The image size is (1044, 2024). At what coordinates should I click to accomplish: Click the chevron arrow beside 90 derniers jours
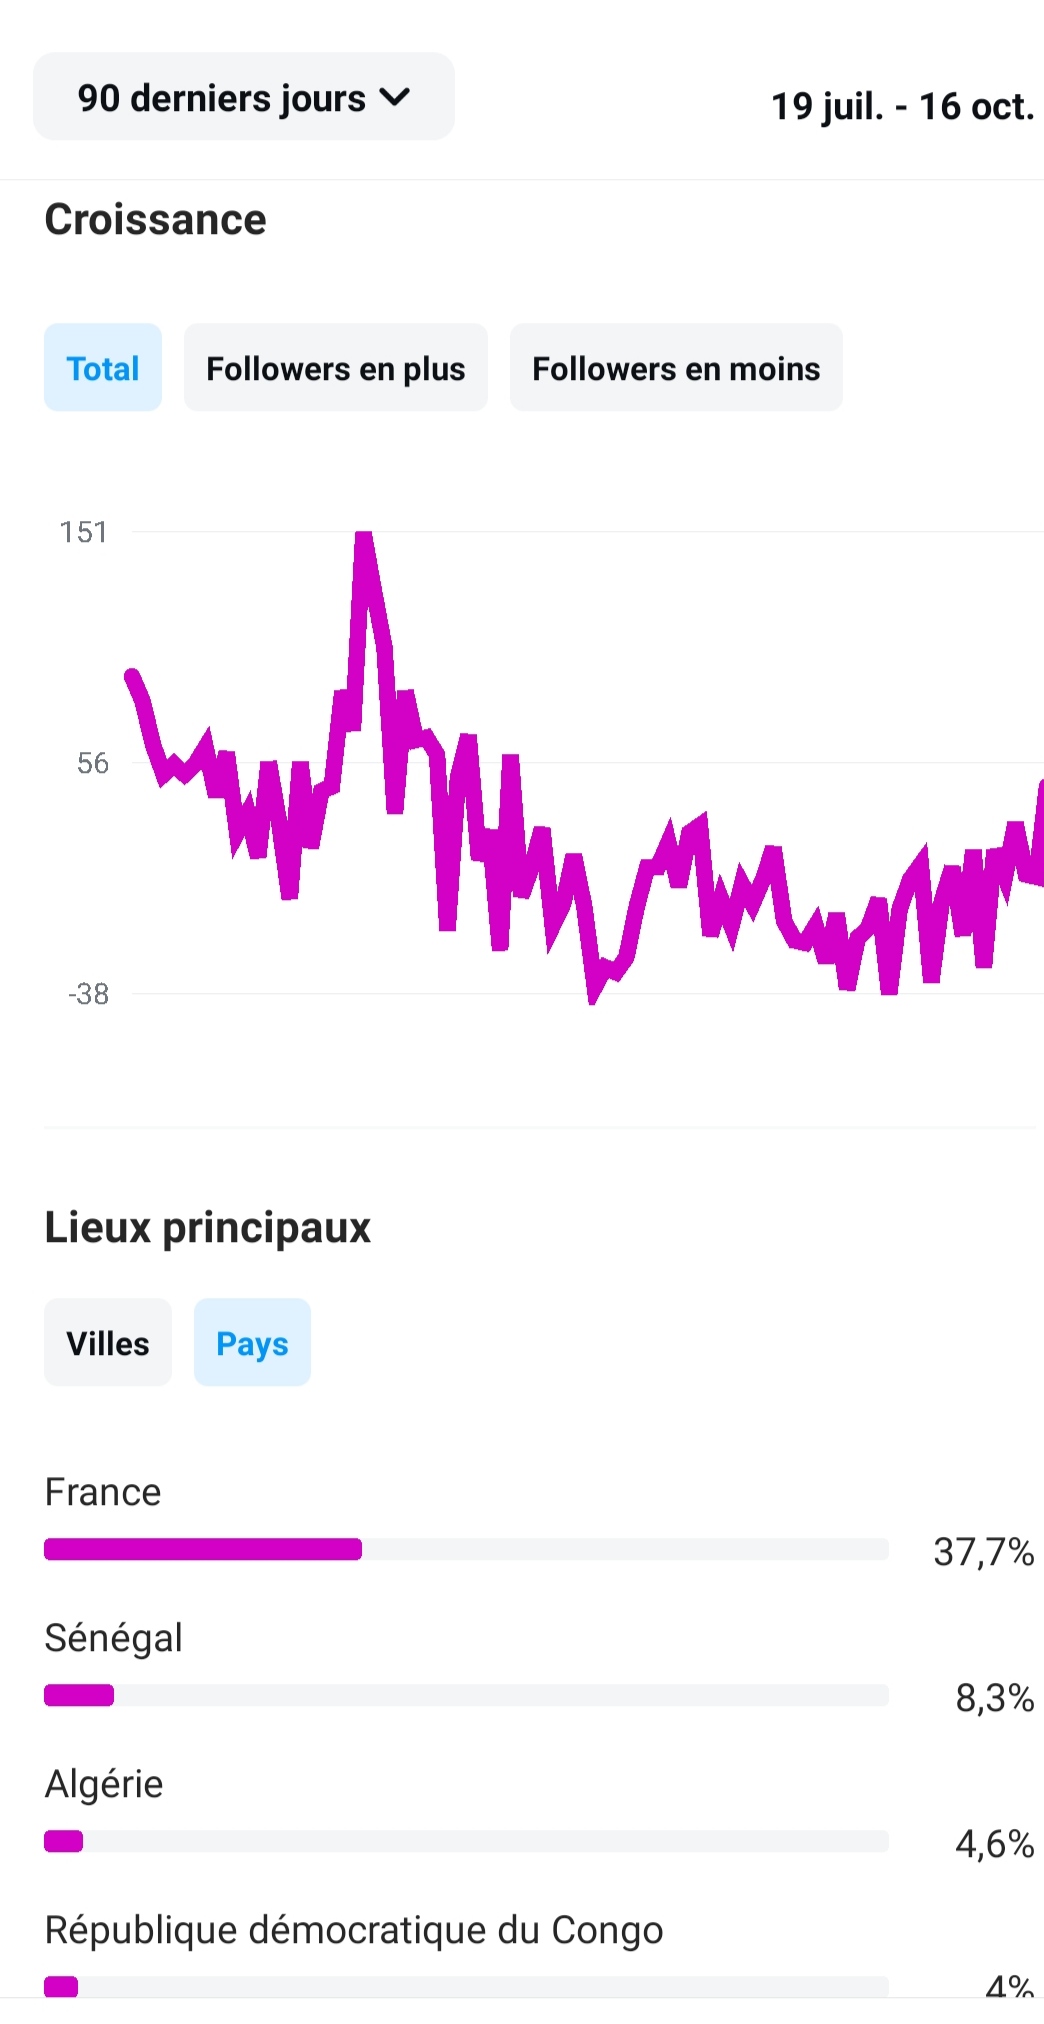[x=396, y=97]
